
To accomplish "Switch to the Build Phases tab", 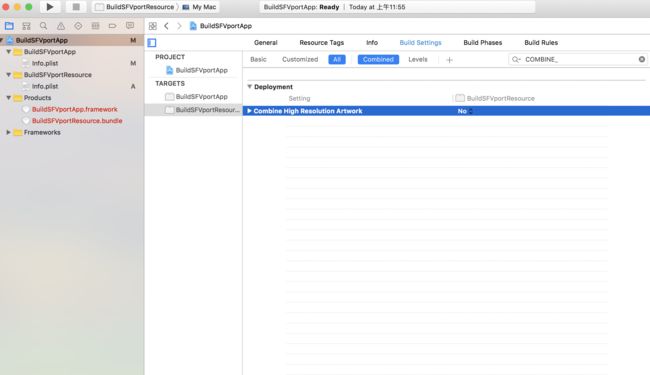I will 483,43.
